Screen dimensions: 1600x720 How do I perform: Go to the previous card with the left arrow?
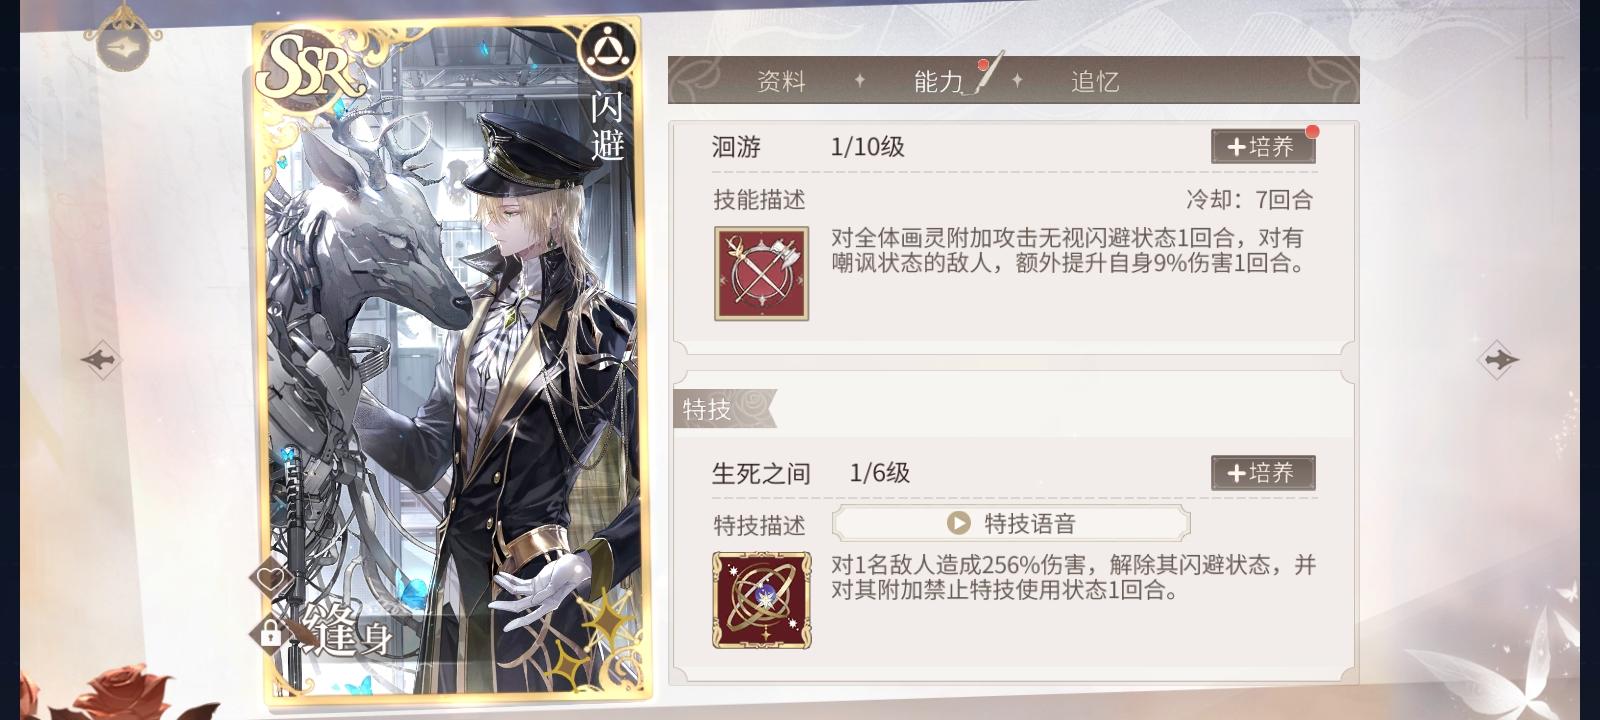[x=100, y=359]
